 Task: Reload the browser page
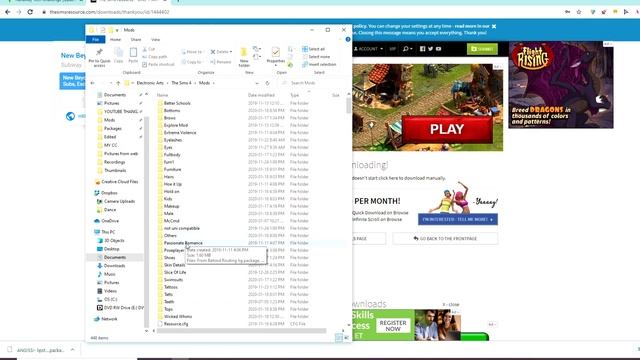click(30, 12)
